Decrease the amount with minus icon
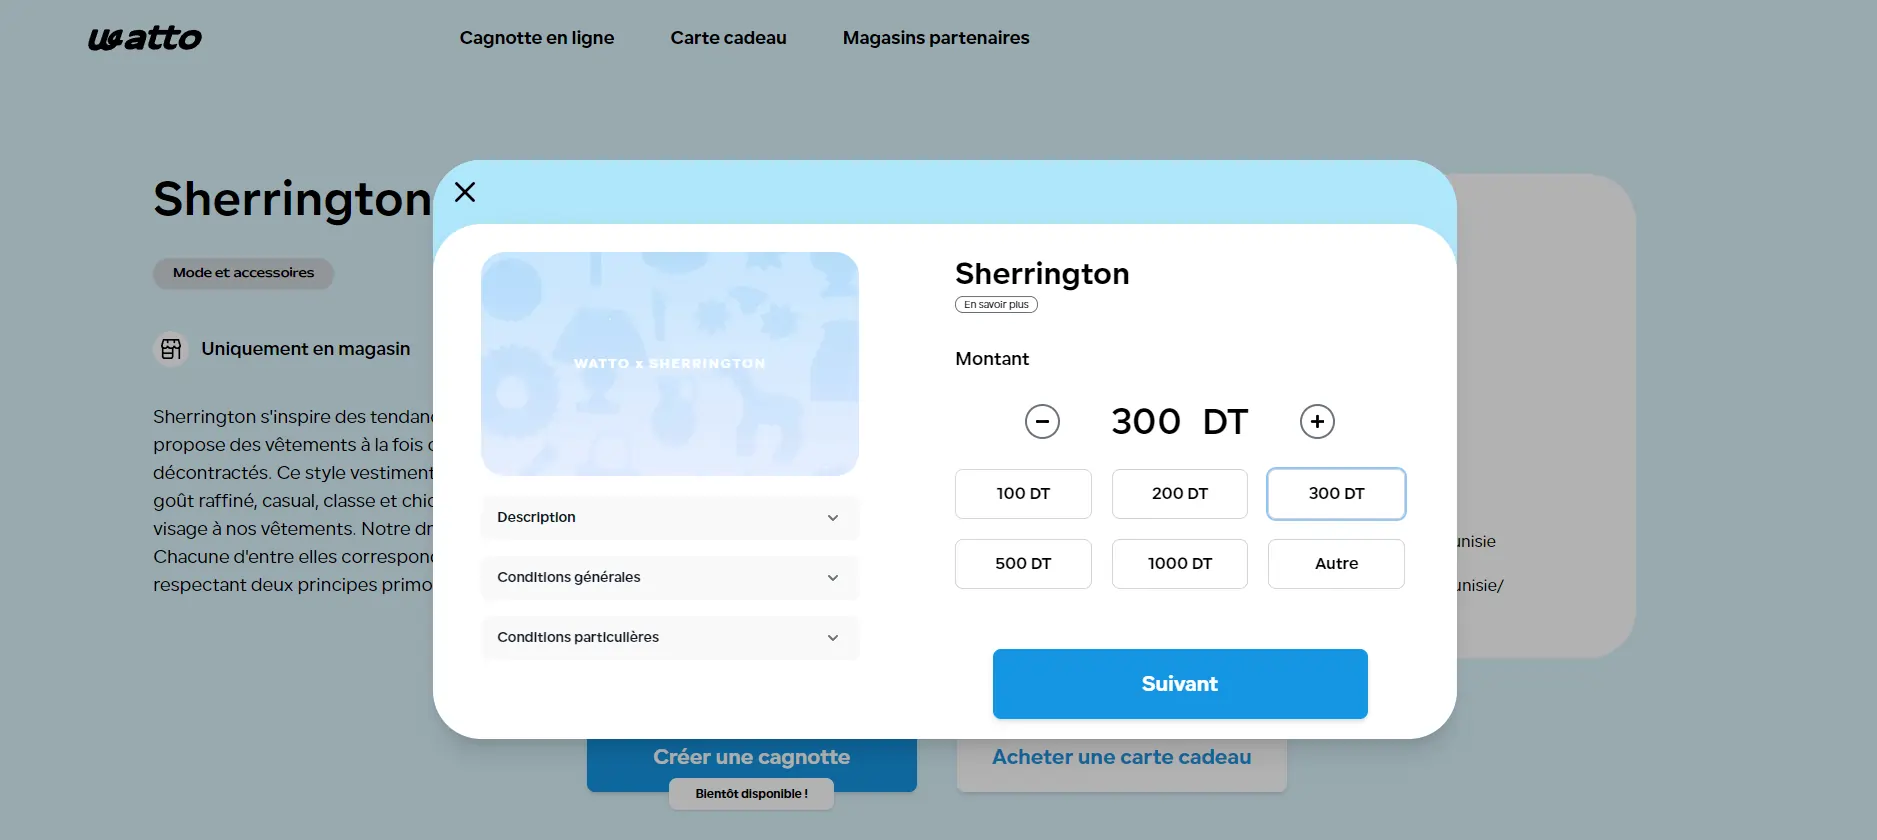Image resolution: width=1877 pixels, height=840 pixels. [1042, 422]
